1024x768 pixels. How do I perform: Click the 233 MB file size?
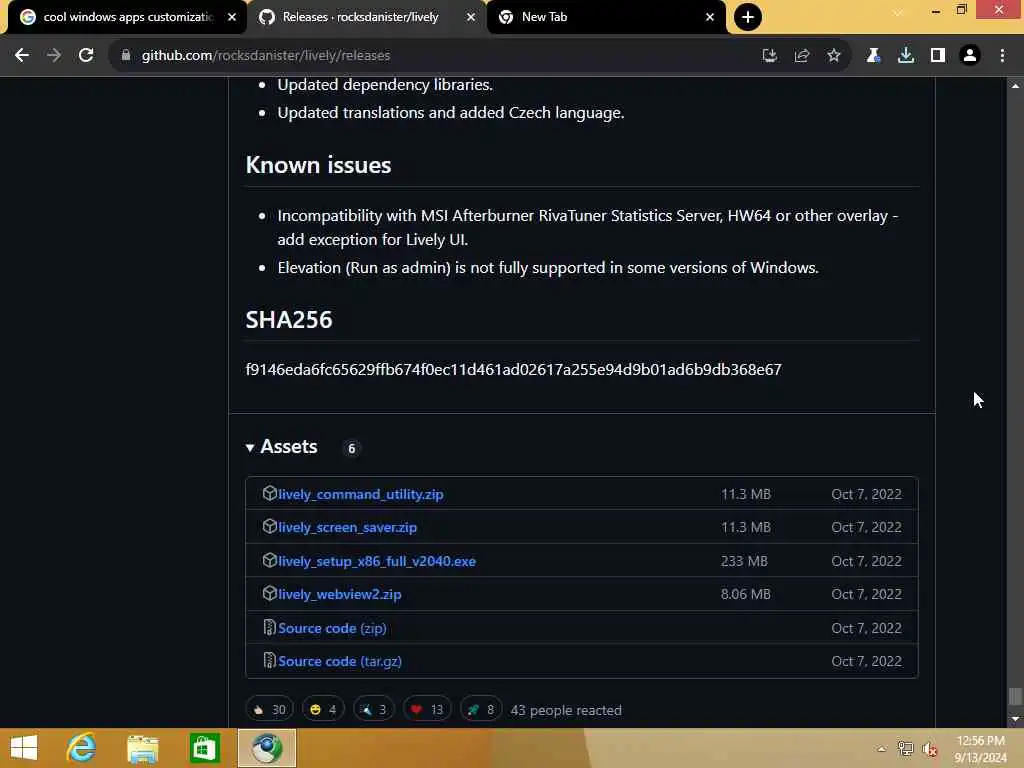click(x=744, y=562)
